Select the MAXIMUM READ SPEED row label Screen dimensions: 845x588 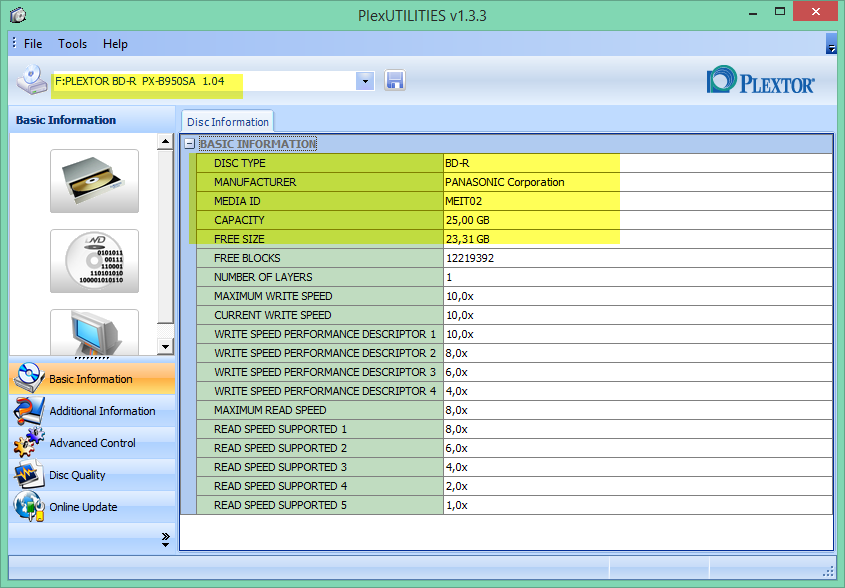270,410
